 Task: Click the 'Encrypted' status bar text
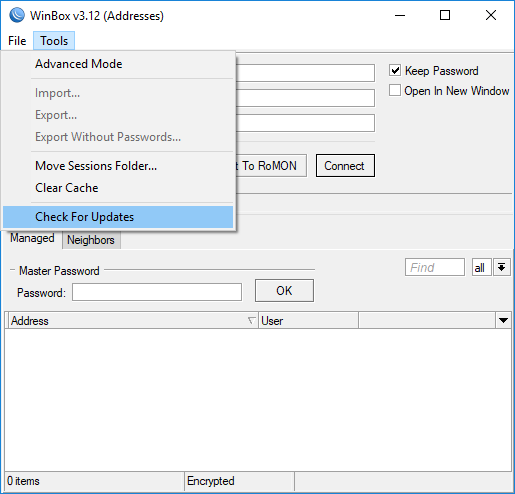(211, 481)
